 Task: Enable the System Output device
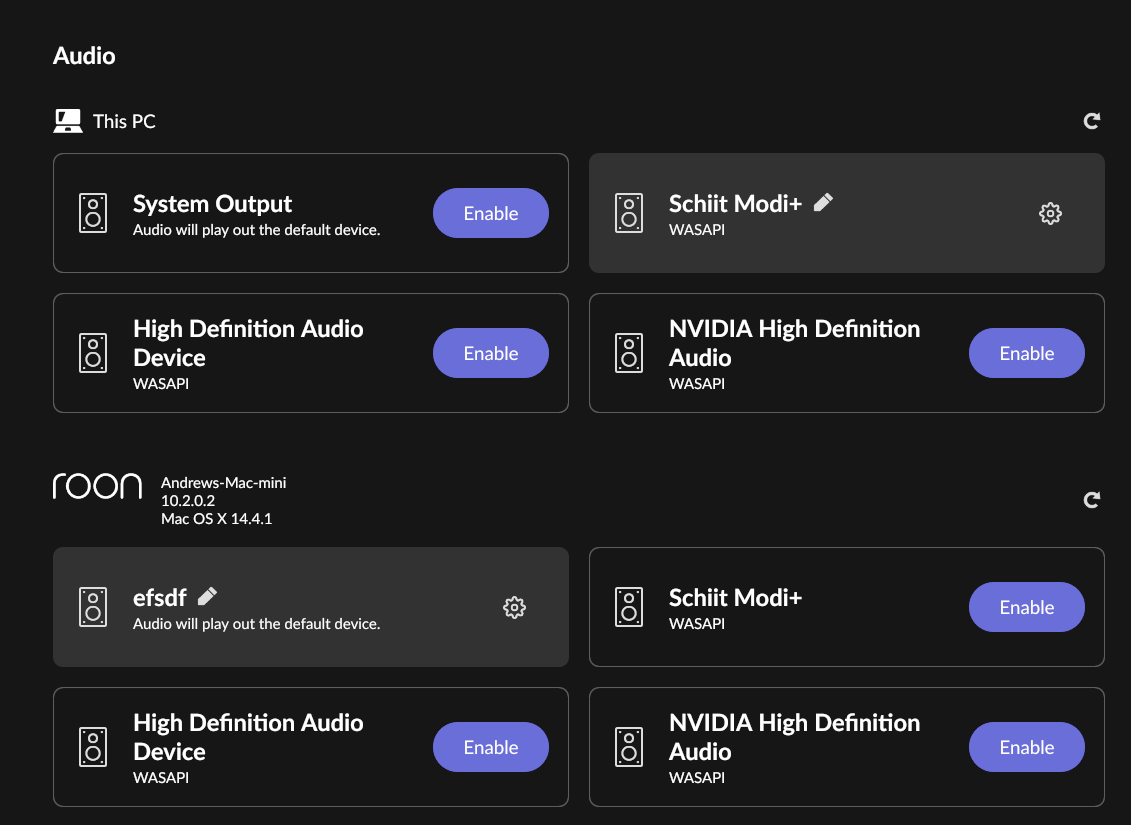[x=490, y=213]
